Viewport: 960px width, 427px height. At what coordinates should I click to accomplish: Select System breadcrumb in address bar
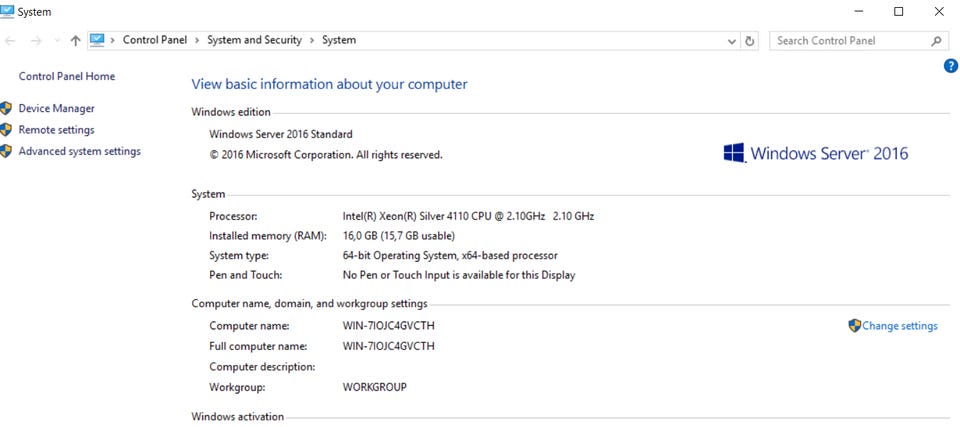tap(339, 40)
